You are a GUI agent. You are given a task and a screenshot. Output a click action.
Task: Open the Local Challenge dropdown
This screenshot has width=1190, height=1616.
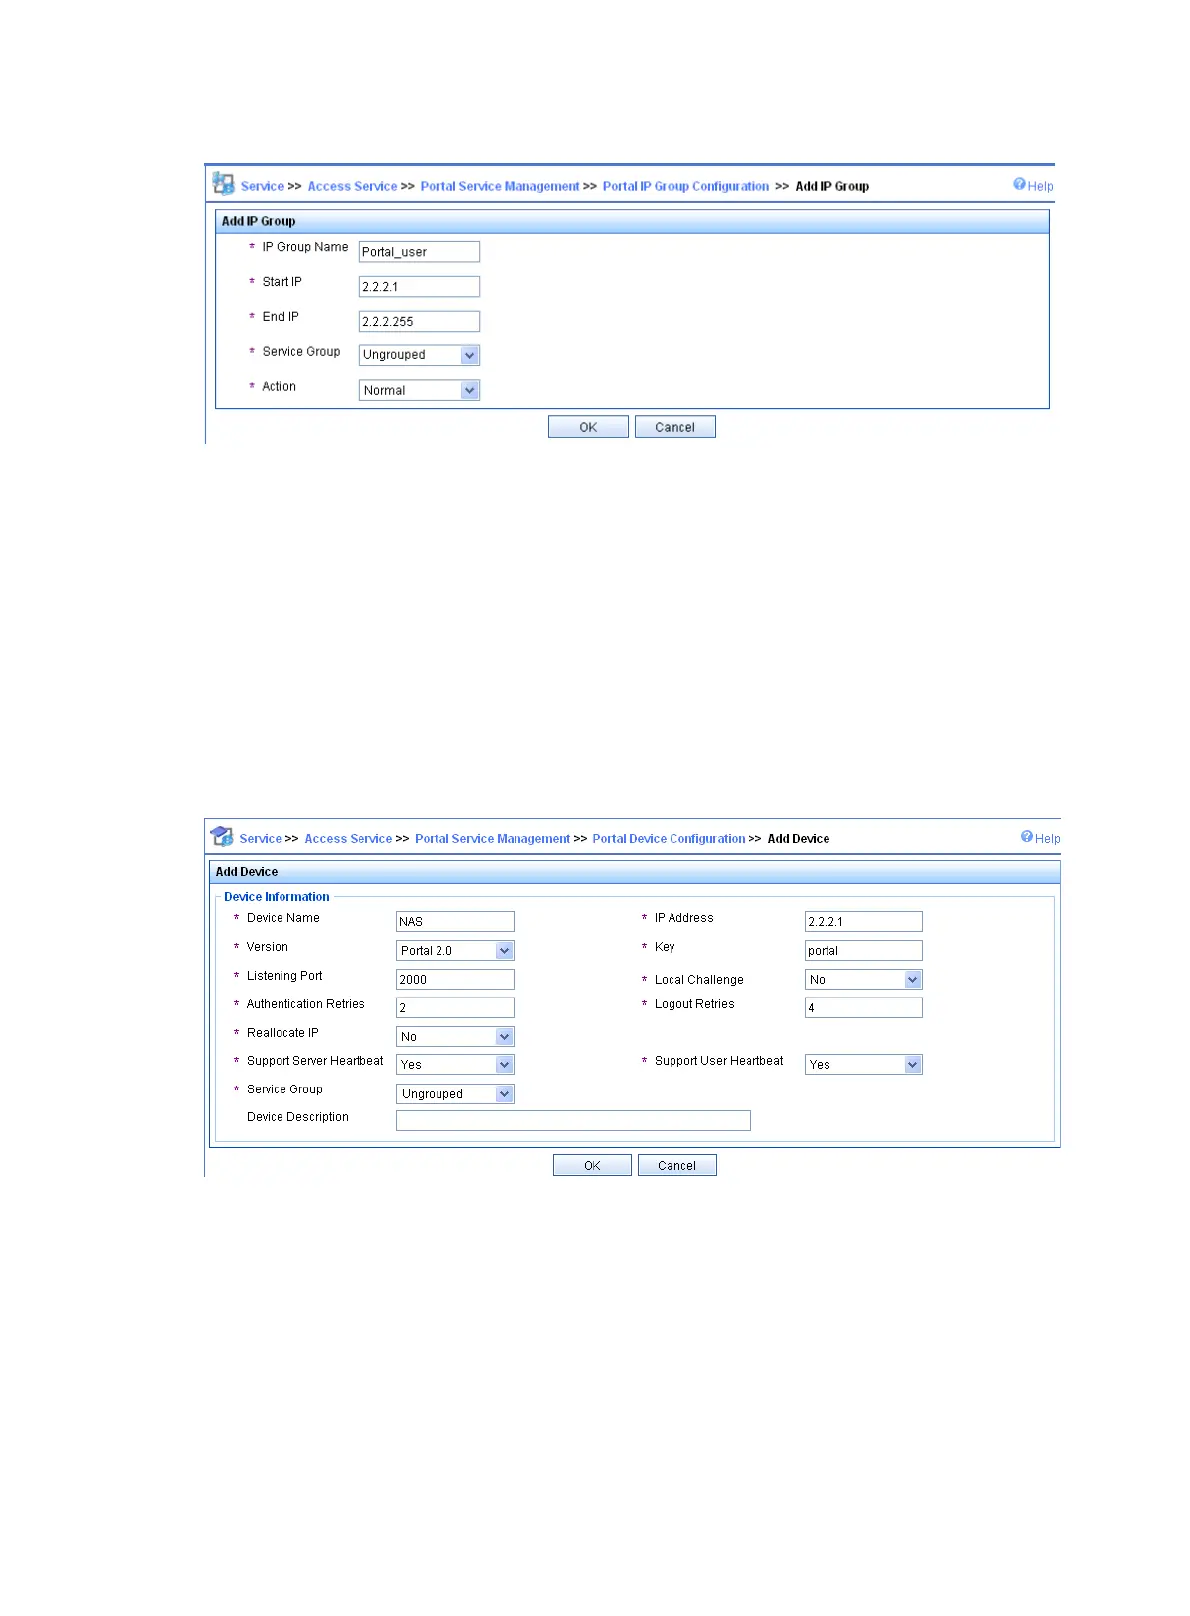click(863, 980)
